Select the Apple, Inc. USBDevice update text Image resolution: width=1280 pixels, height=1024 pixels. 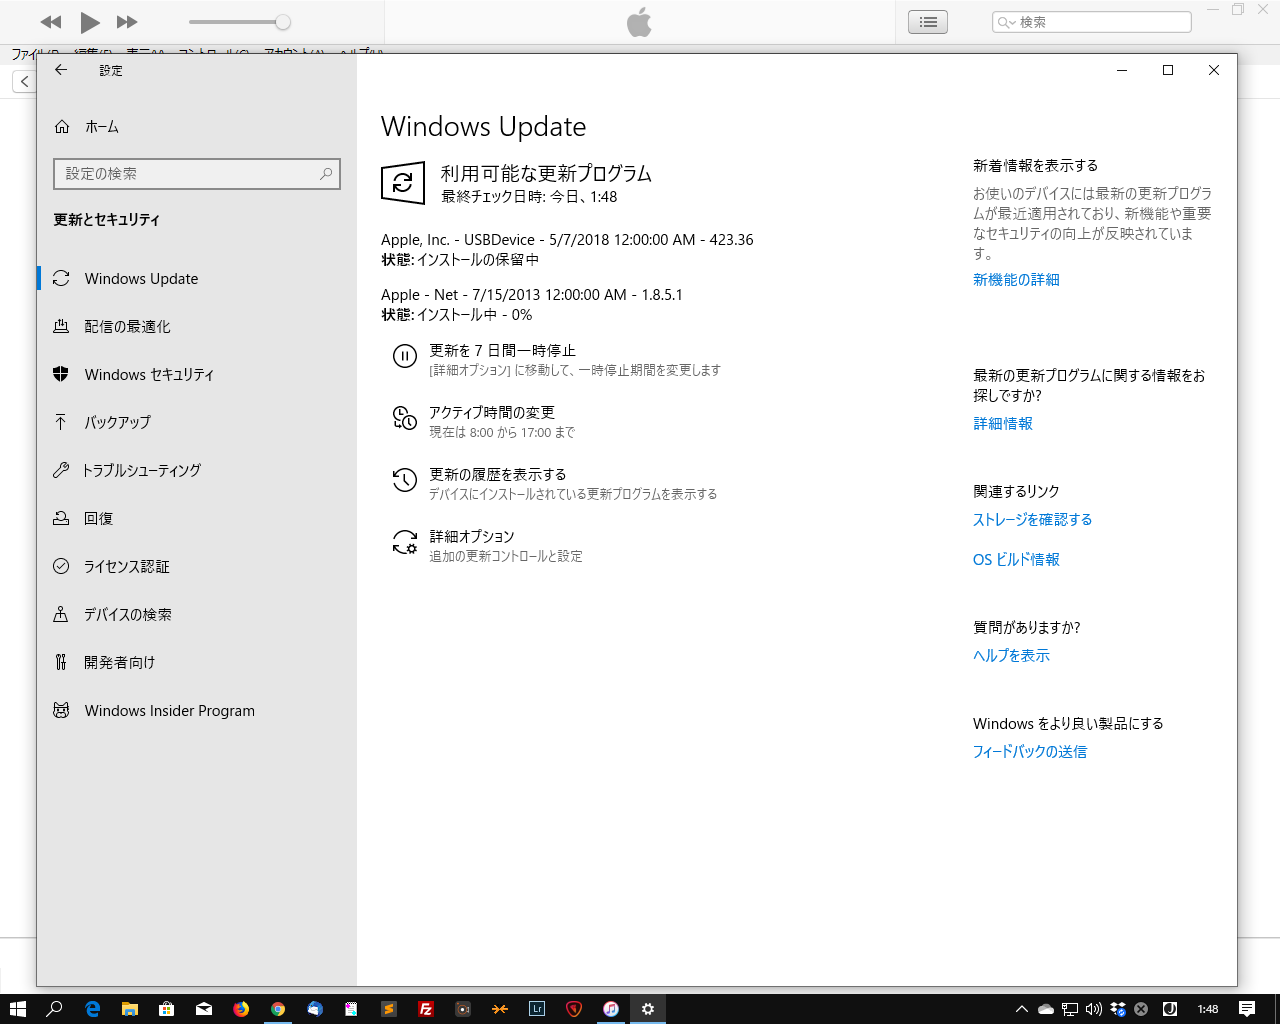point(567,240)
